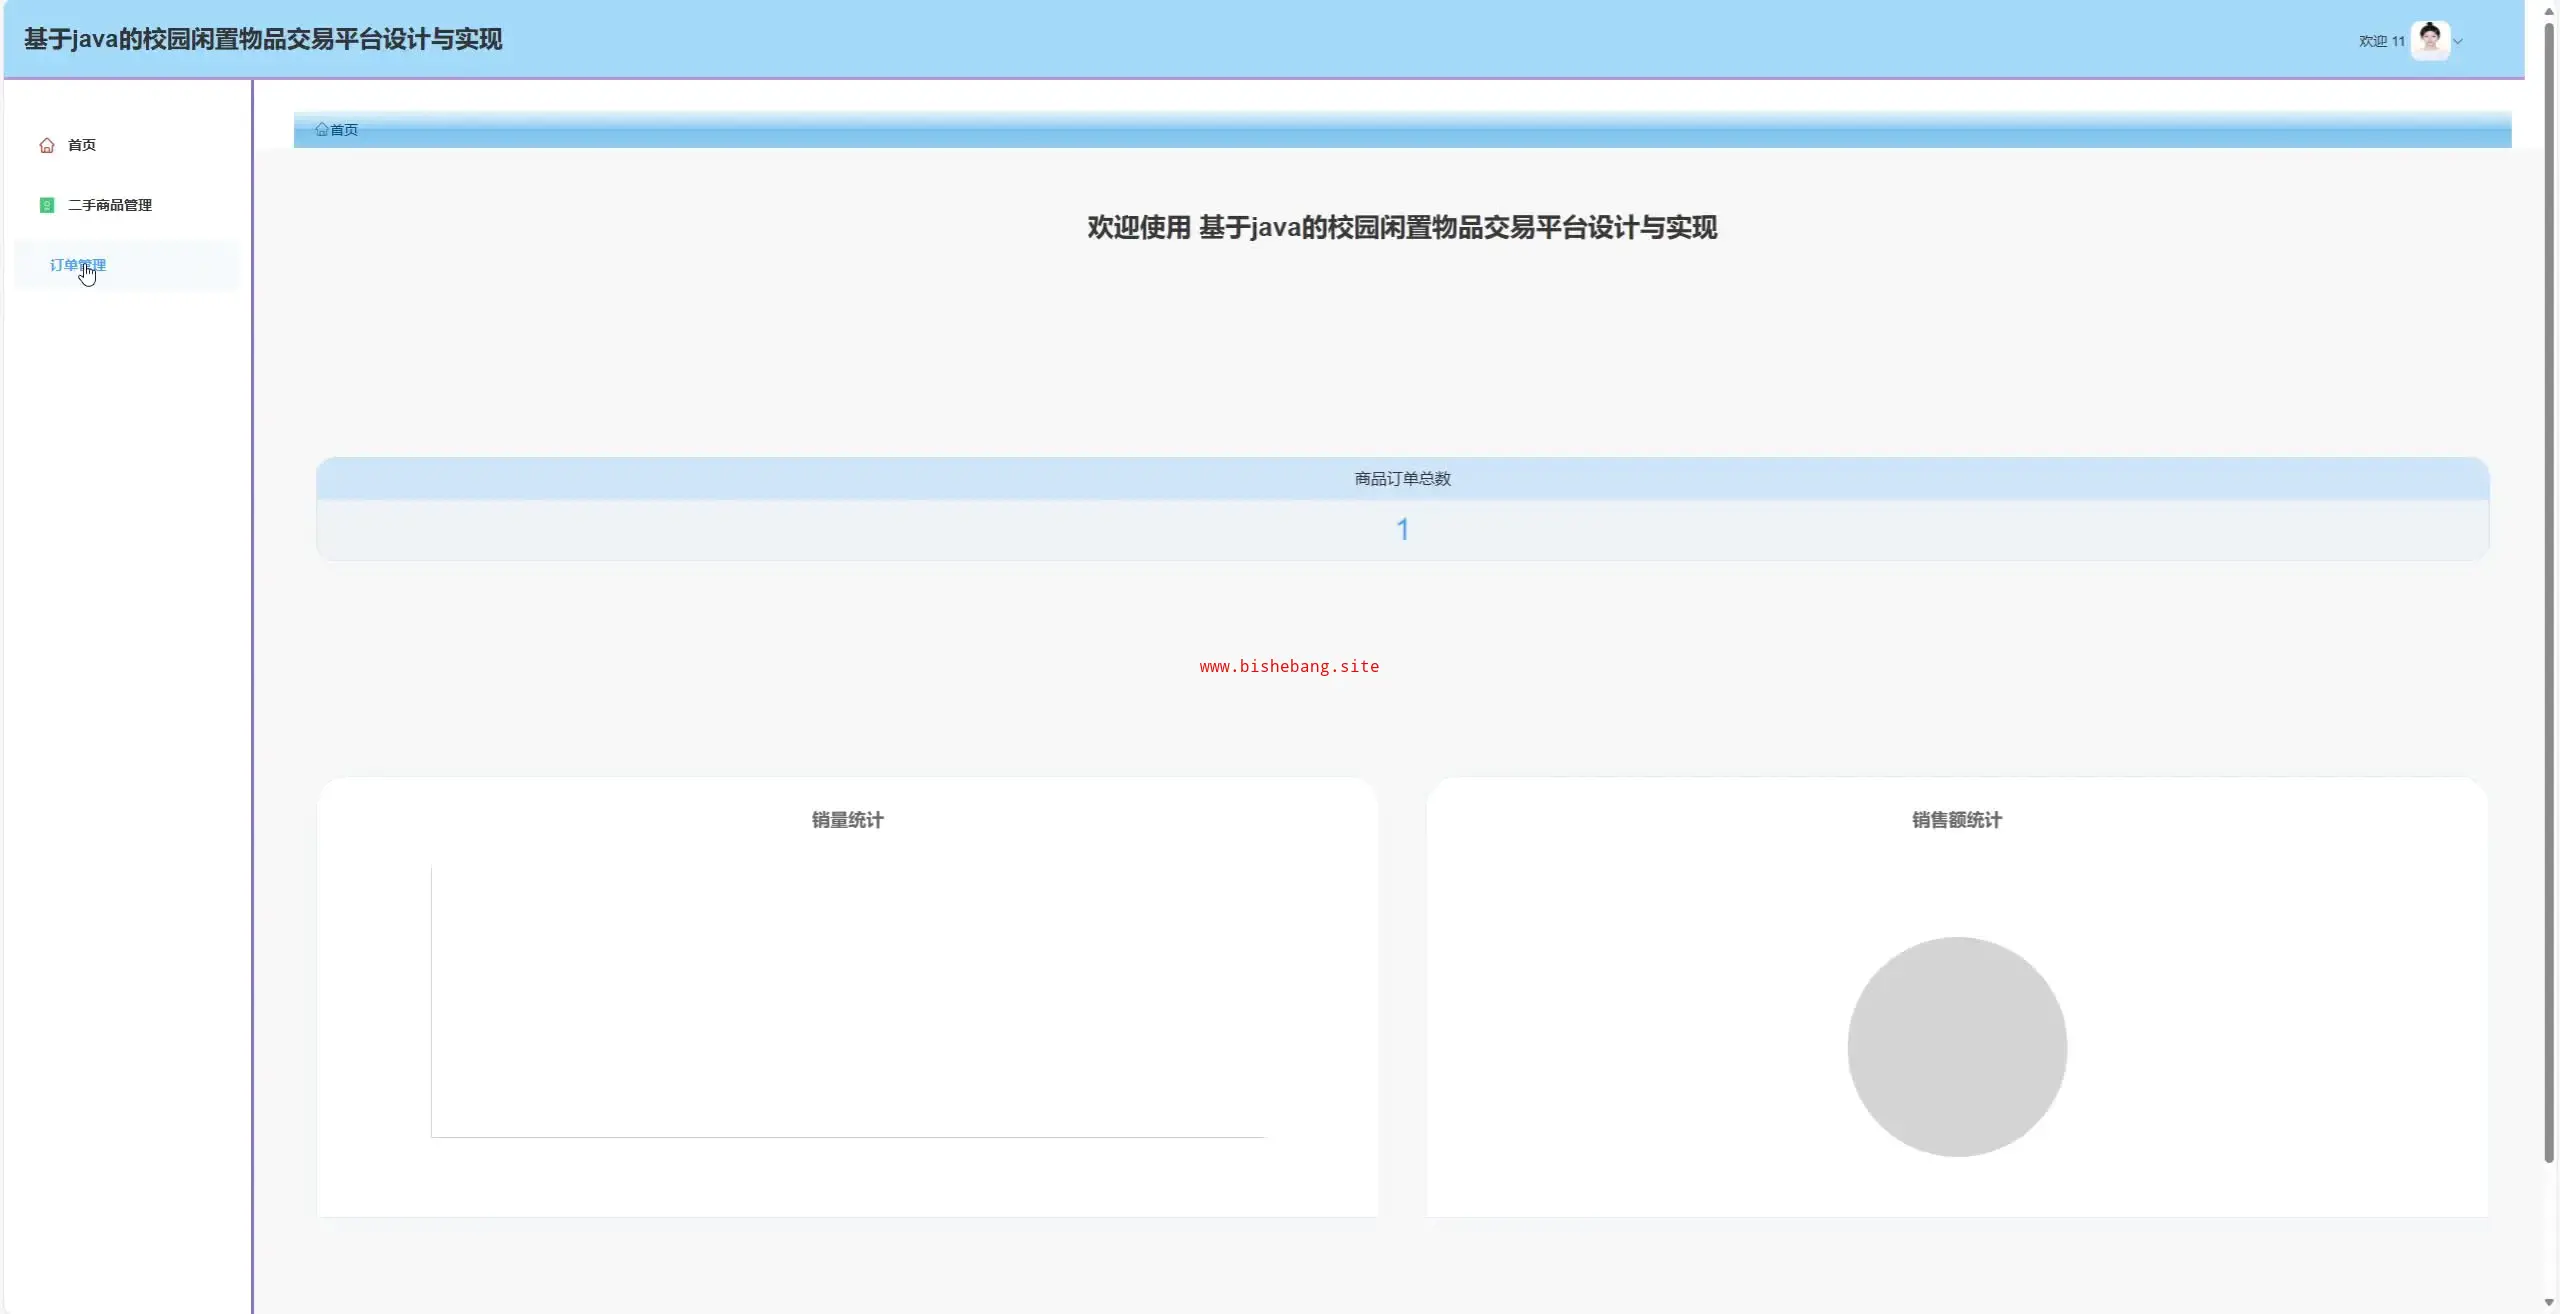Viewport: 2560px width, 1314px height.
Task: Click the 销售额统计 chart title
Action: point(1956,820)
